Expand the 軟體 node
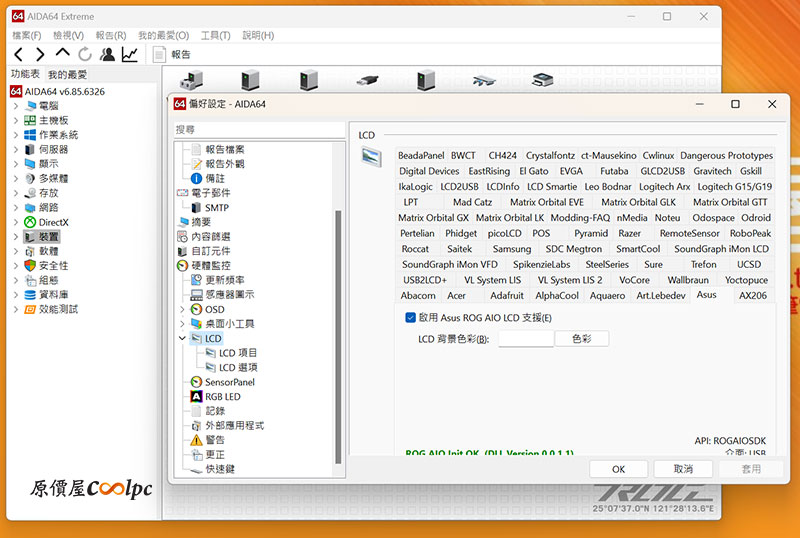800x538 pixels. coord(16,251)
